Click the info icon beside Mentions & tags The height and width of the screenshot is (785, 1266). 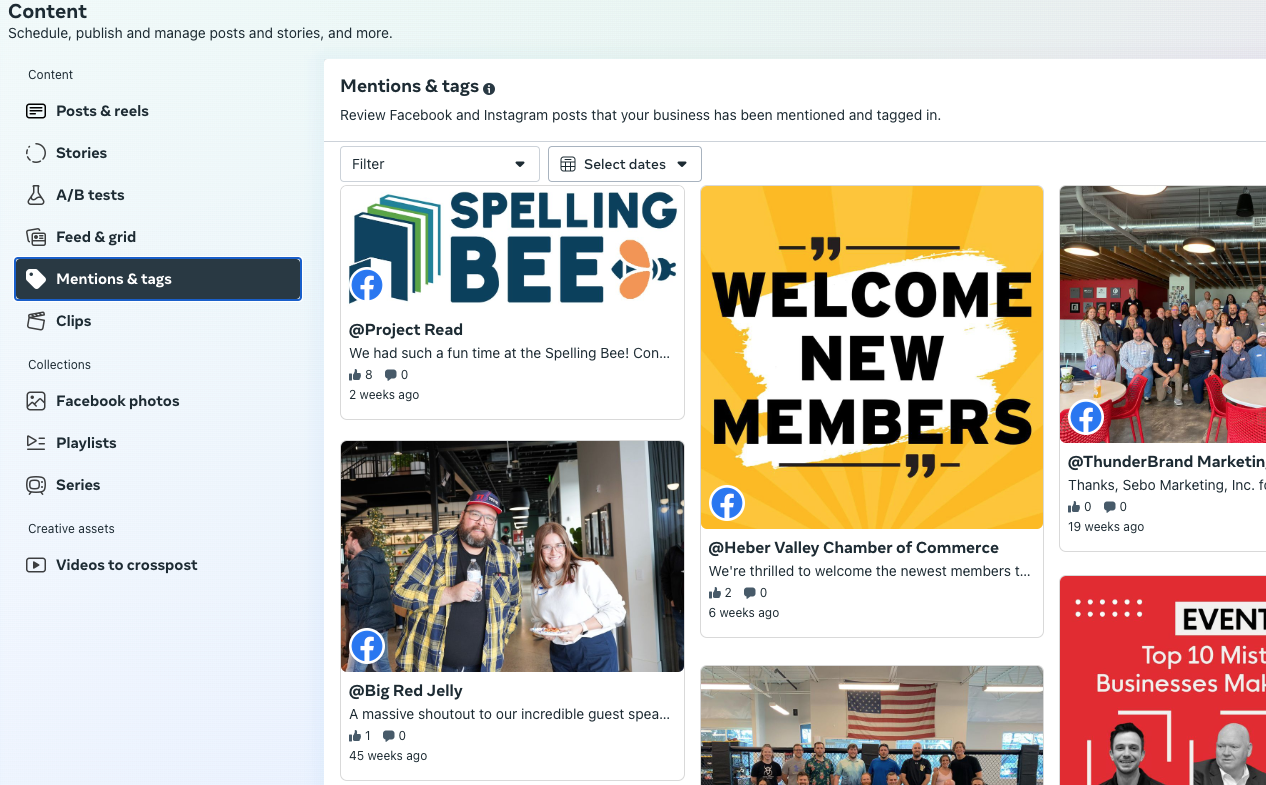tap(489, 89)
